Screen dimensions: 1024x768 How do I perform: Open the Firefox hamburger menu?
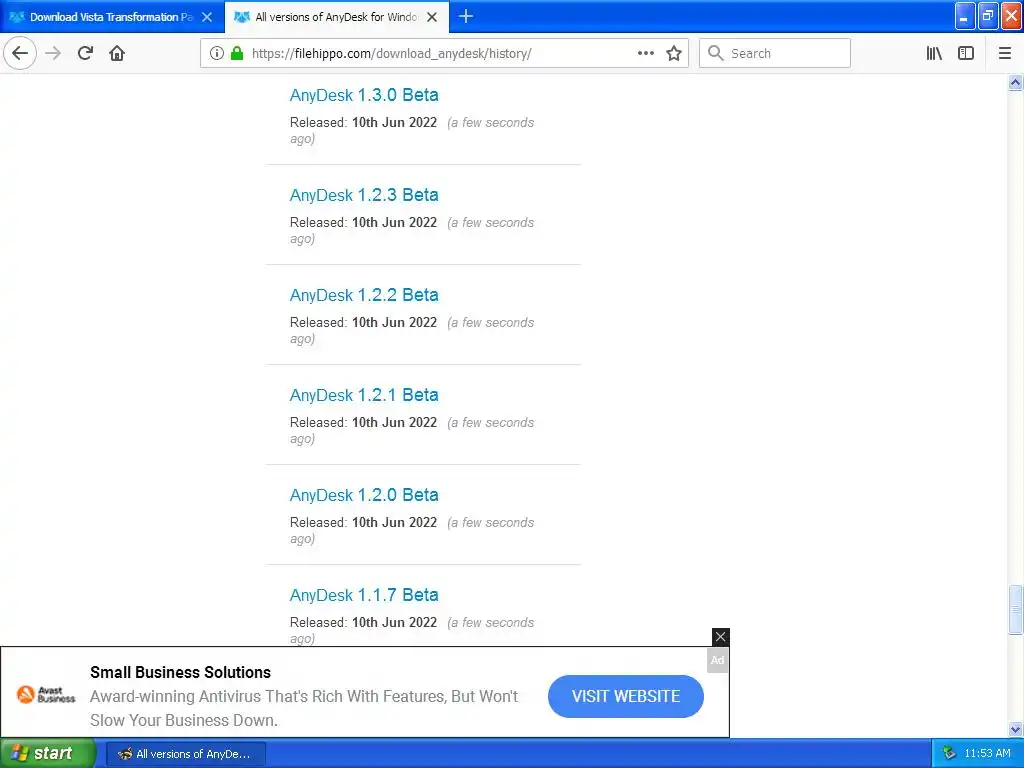pyautogui.click(x=1005, y=53)
